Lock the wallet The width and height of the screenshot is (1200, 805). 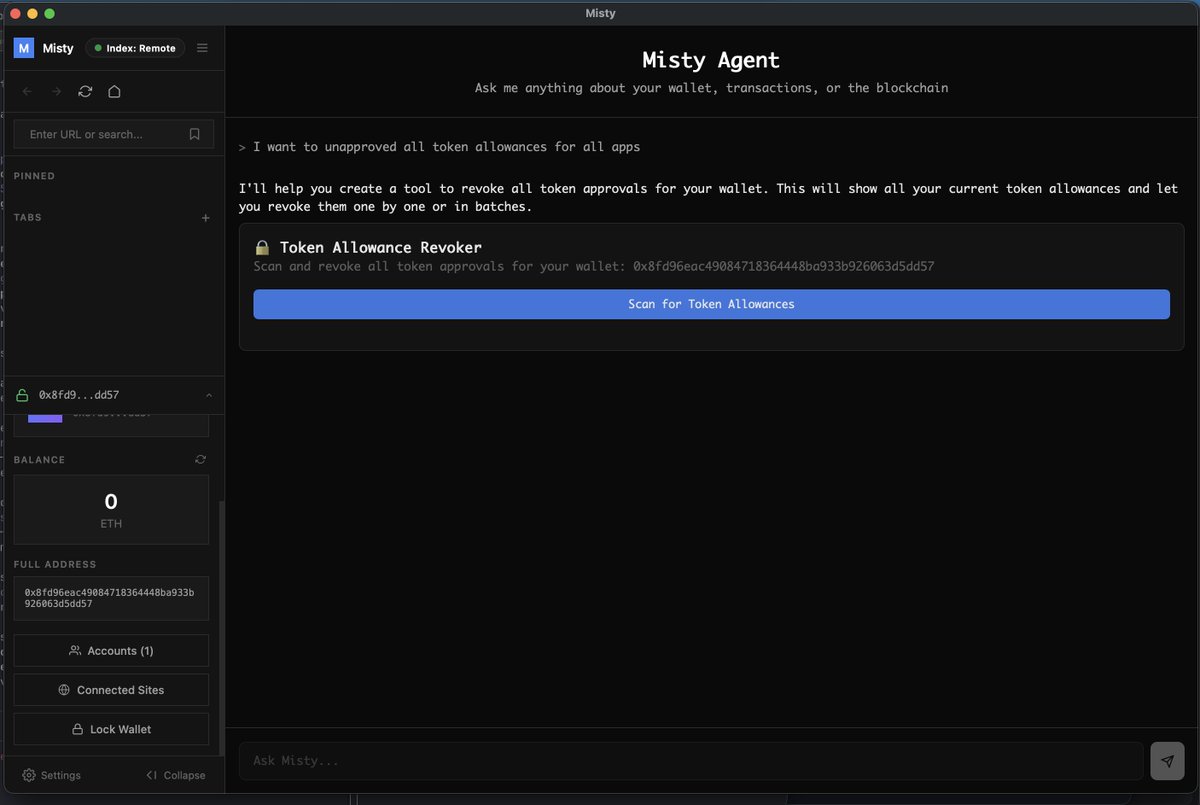tap(111, 729)
